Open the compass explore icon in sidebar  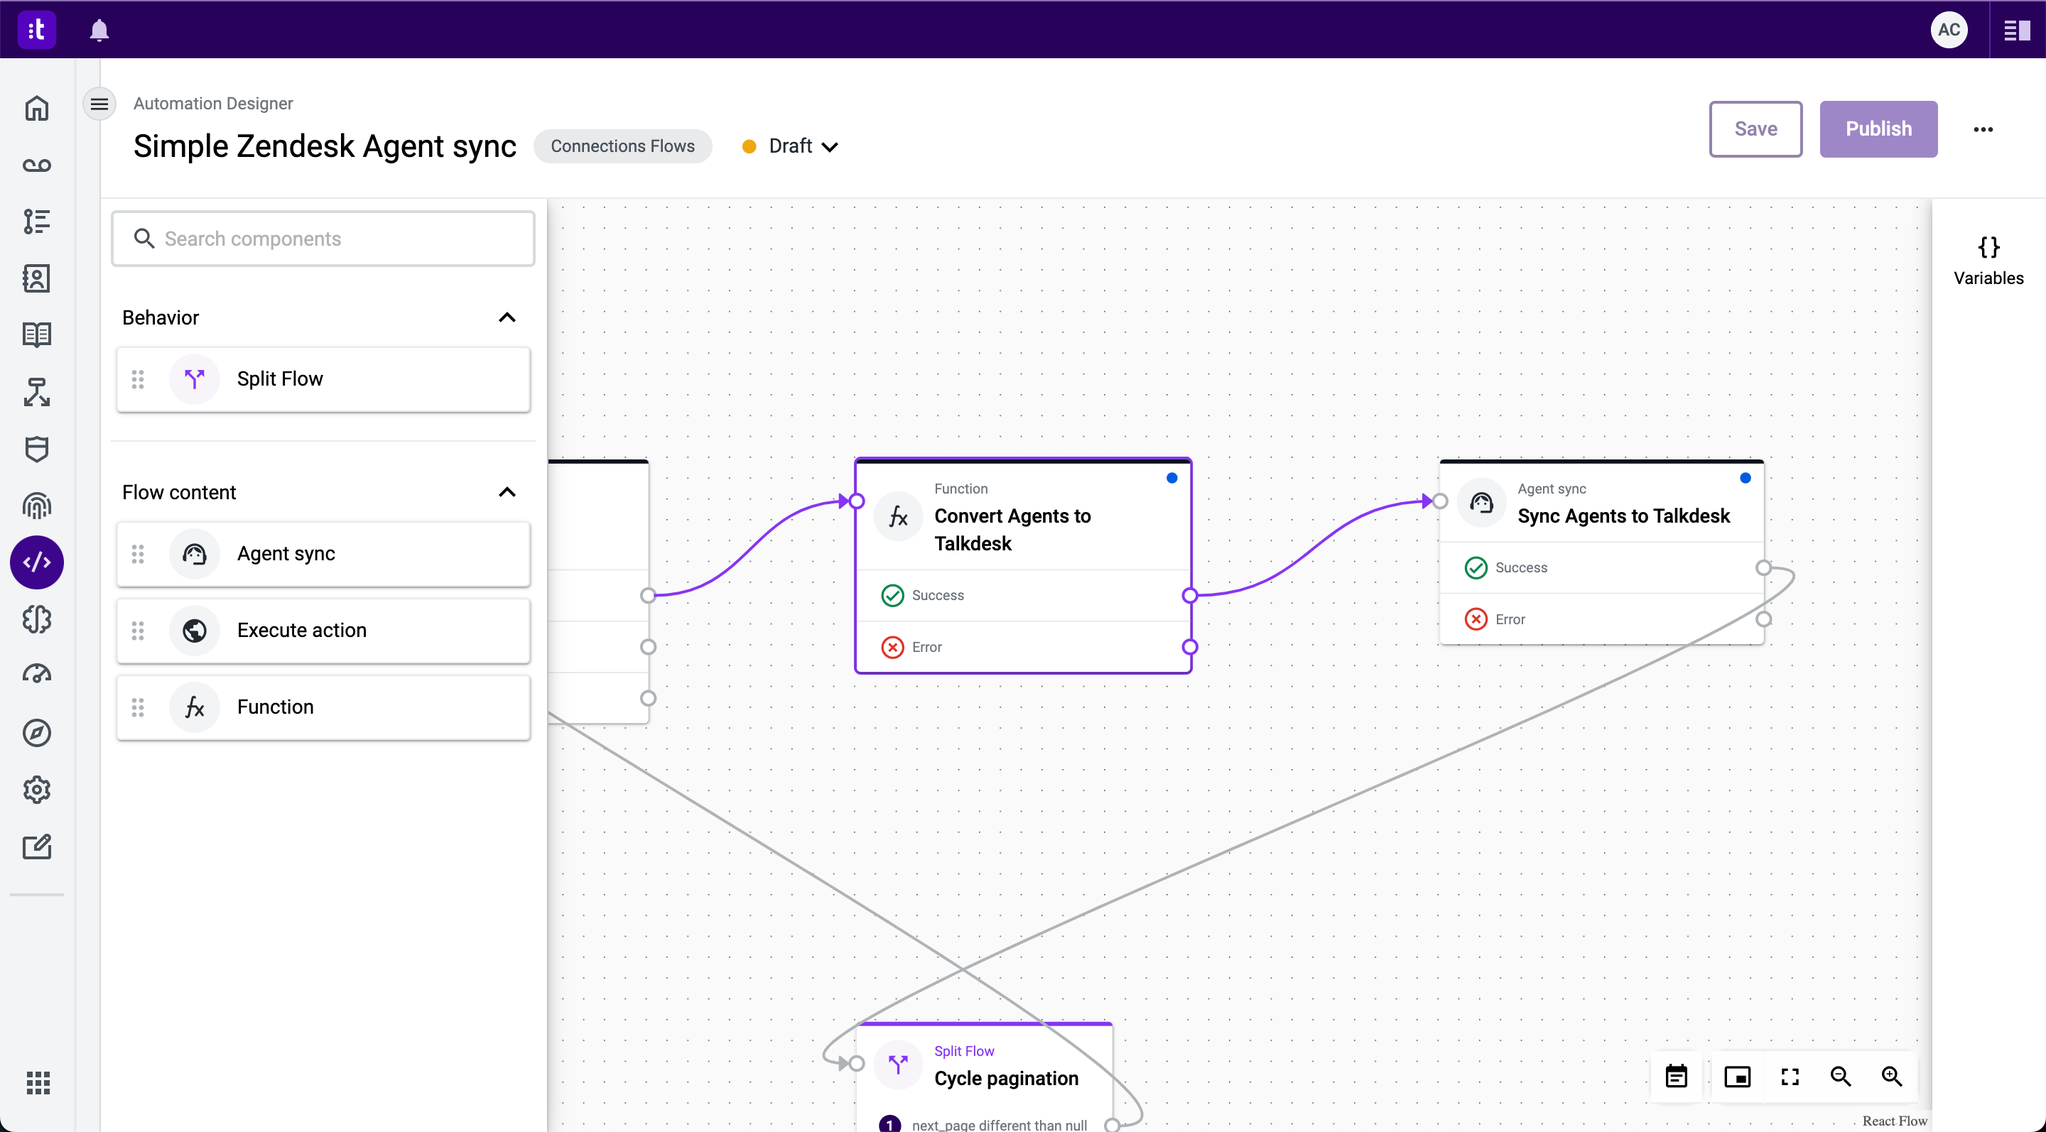pos(37,733)
